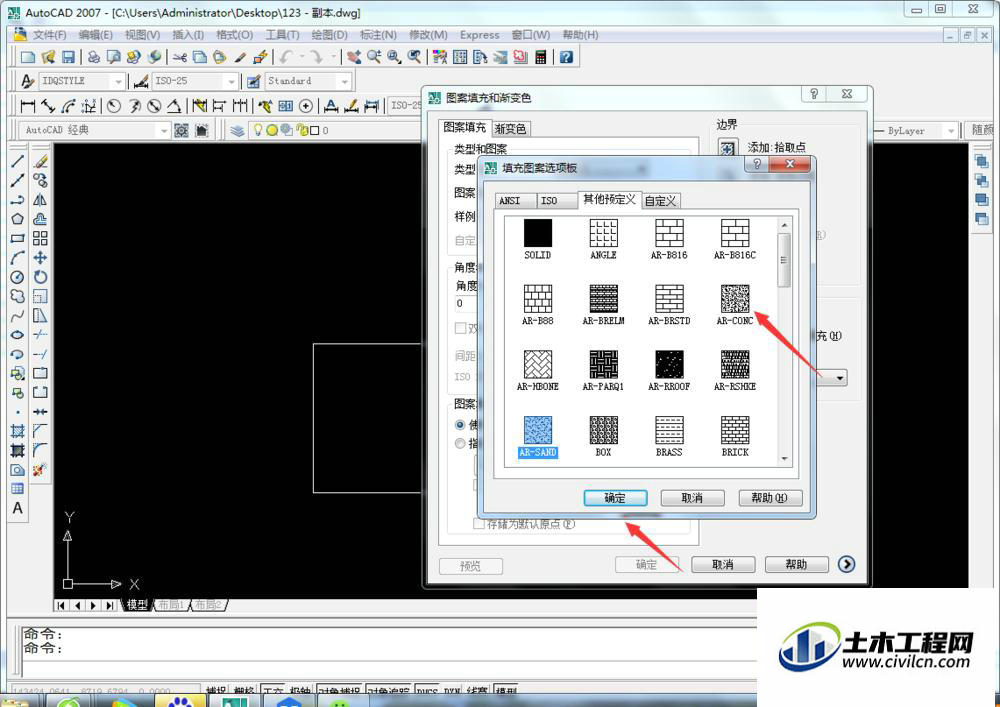Toggle the layer lock padlock icon
Screen dimensions: 1000x707
[x=302, y=130]
